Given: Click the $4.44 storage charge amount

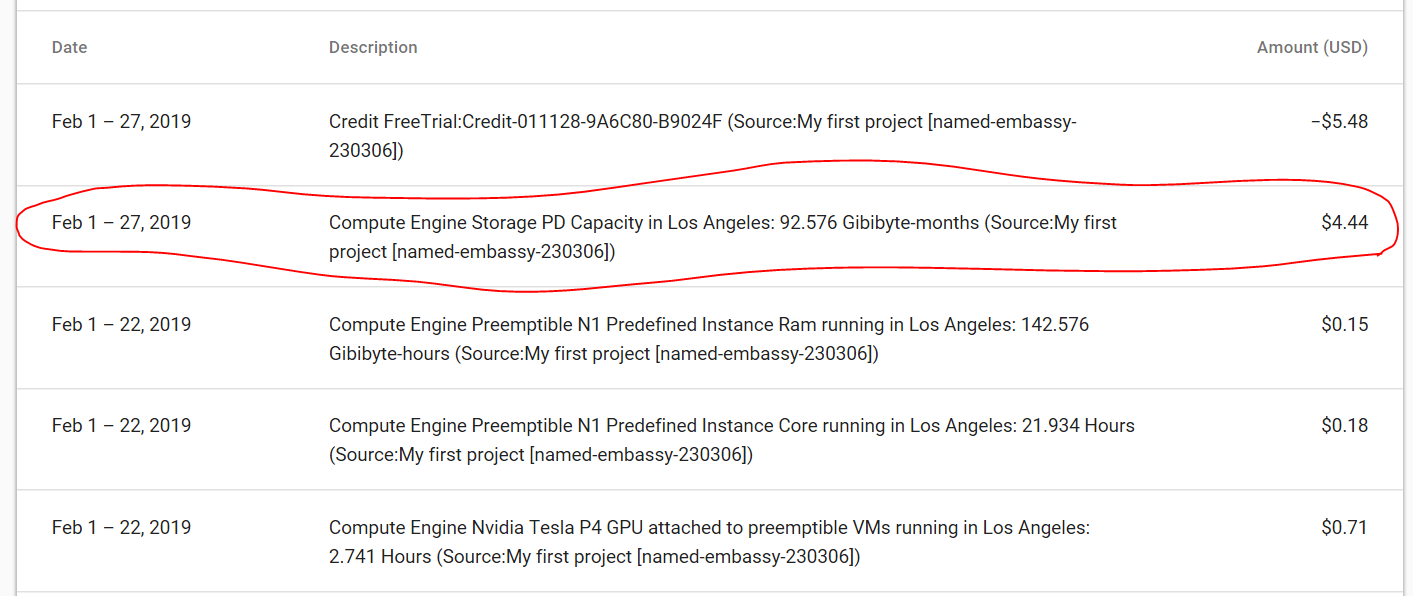Looking at the screenshot, I should click(x=1344, y=222).
